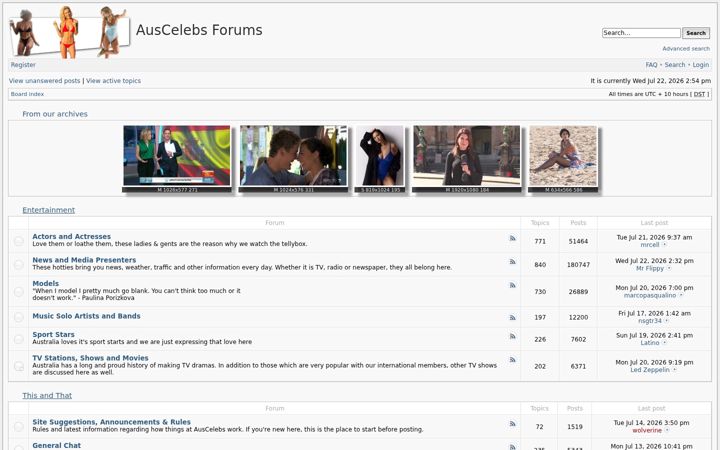The image size is (720, 450).
Task: Open archive thumbnail of couple face to face
Action: (293, 158)
